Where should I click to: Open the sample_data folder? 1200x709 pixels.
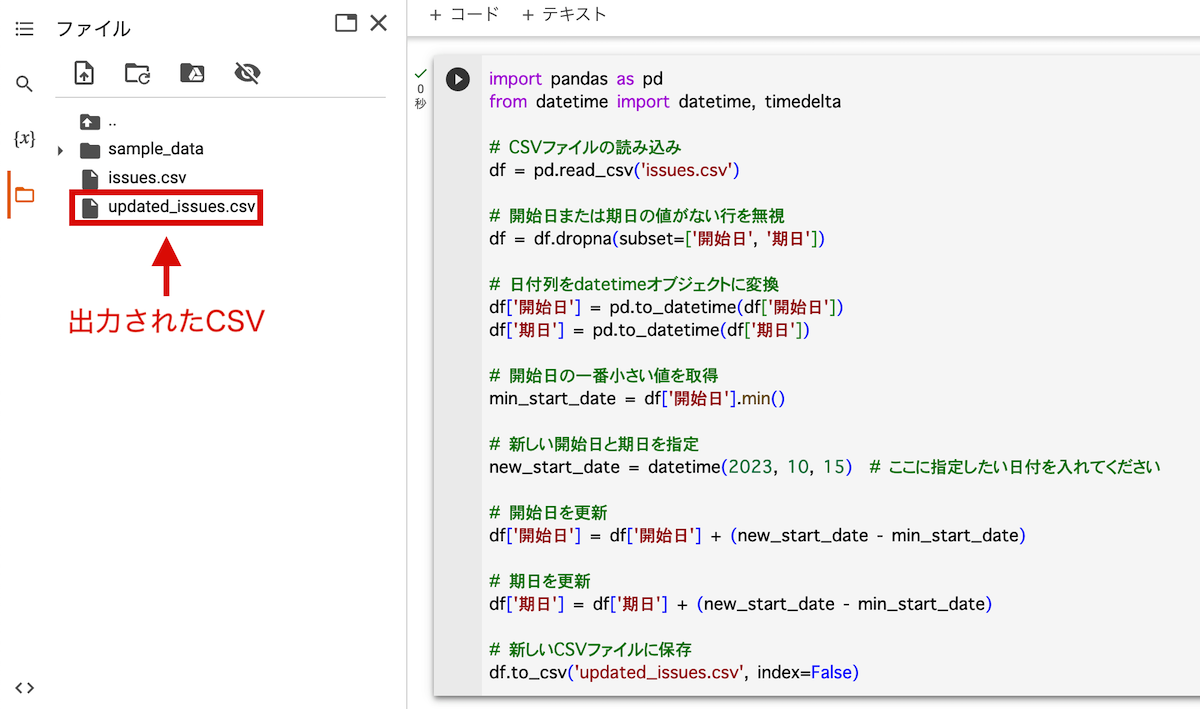coord(155,149)
